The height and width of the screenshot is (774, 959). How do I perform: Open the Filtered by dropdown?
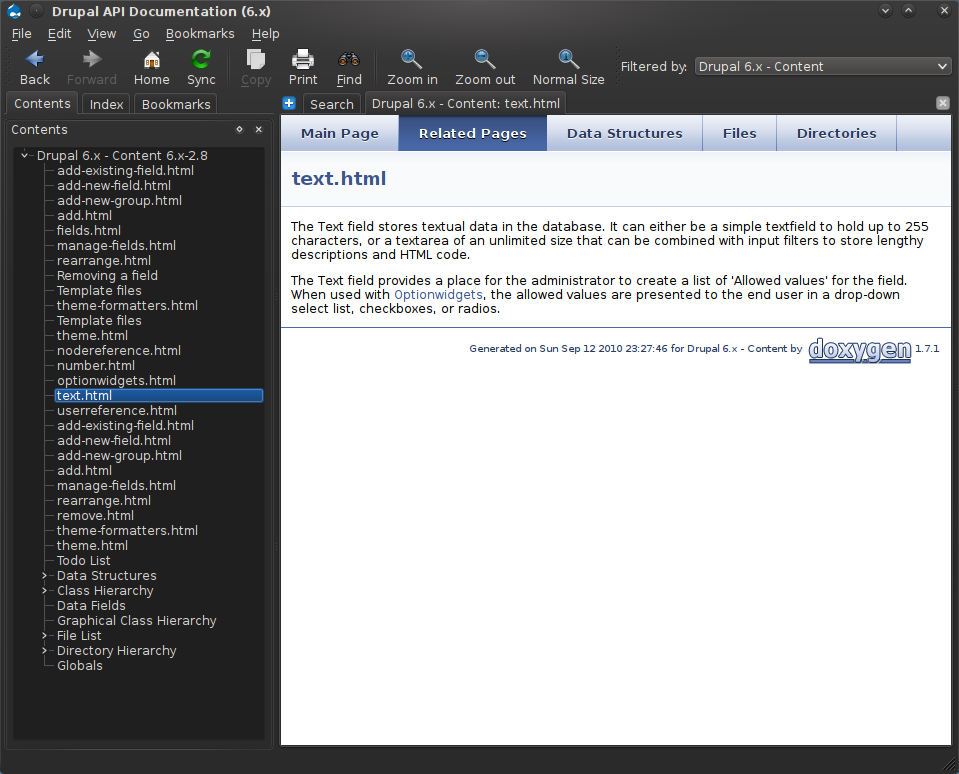click(823, 66)
